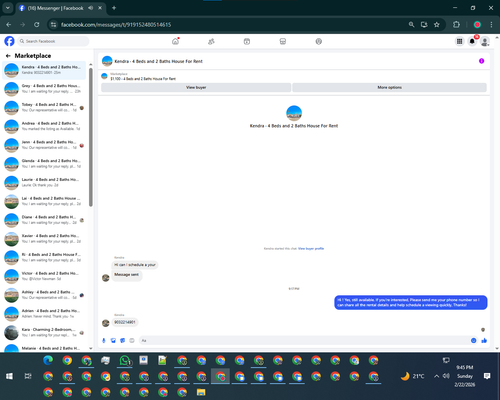Open a new browser tab

[x=114, y=8]
